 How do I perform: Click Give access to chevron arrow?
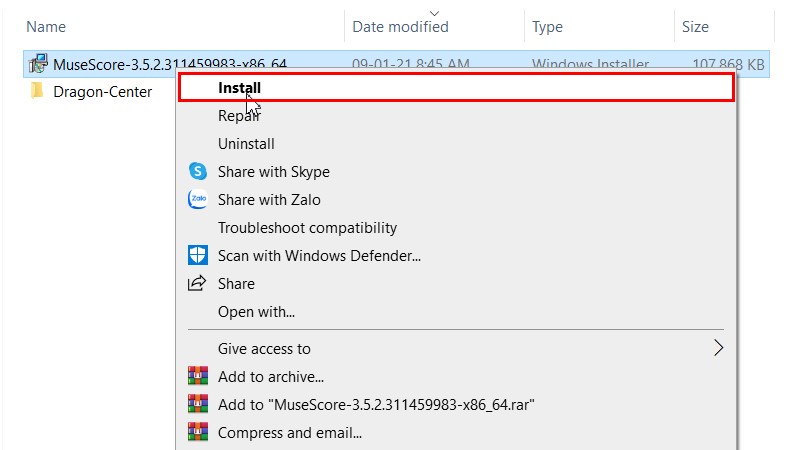[x=718, y=348]
